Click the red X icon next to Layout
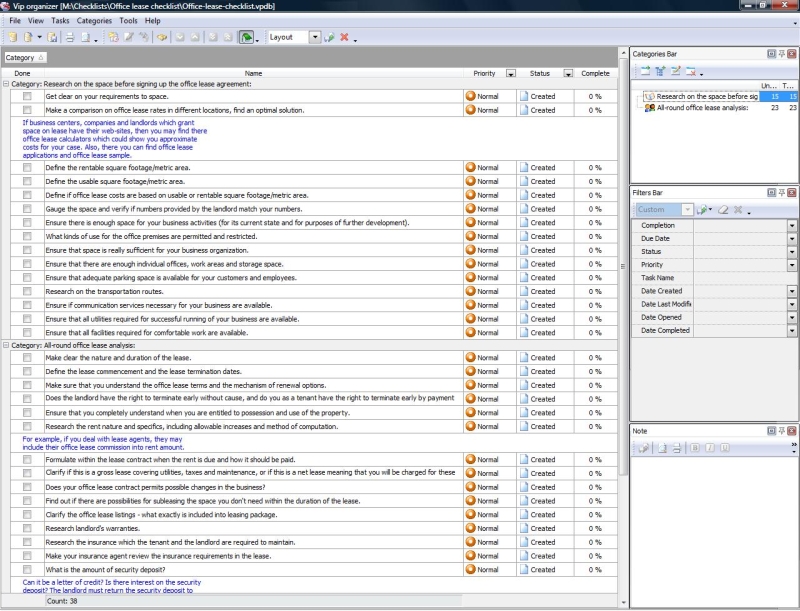The width and height of the screenshot is (800, 611). click(344, 37)
